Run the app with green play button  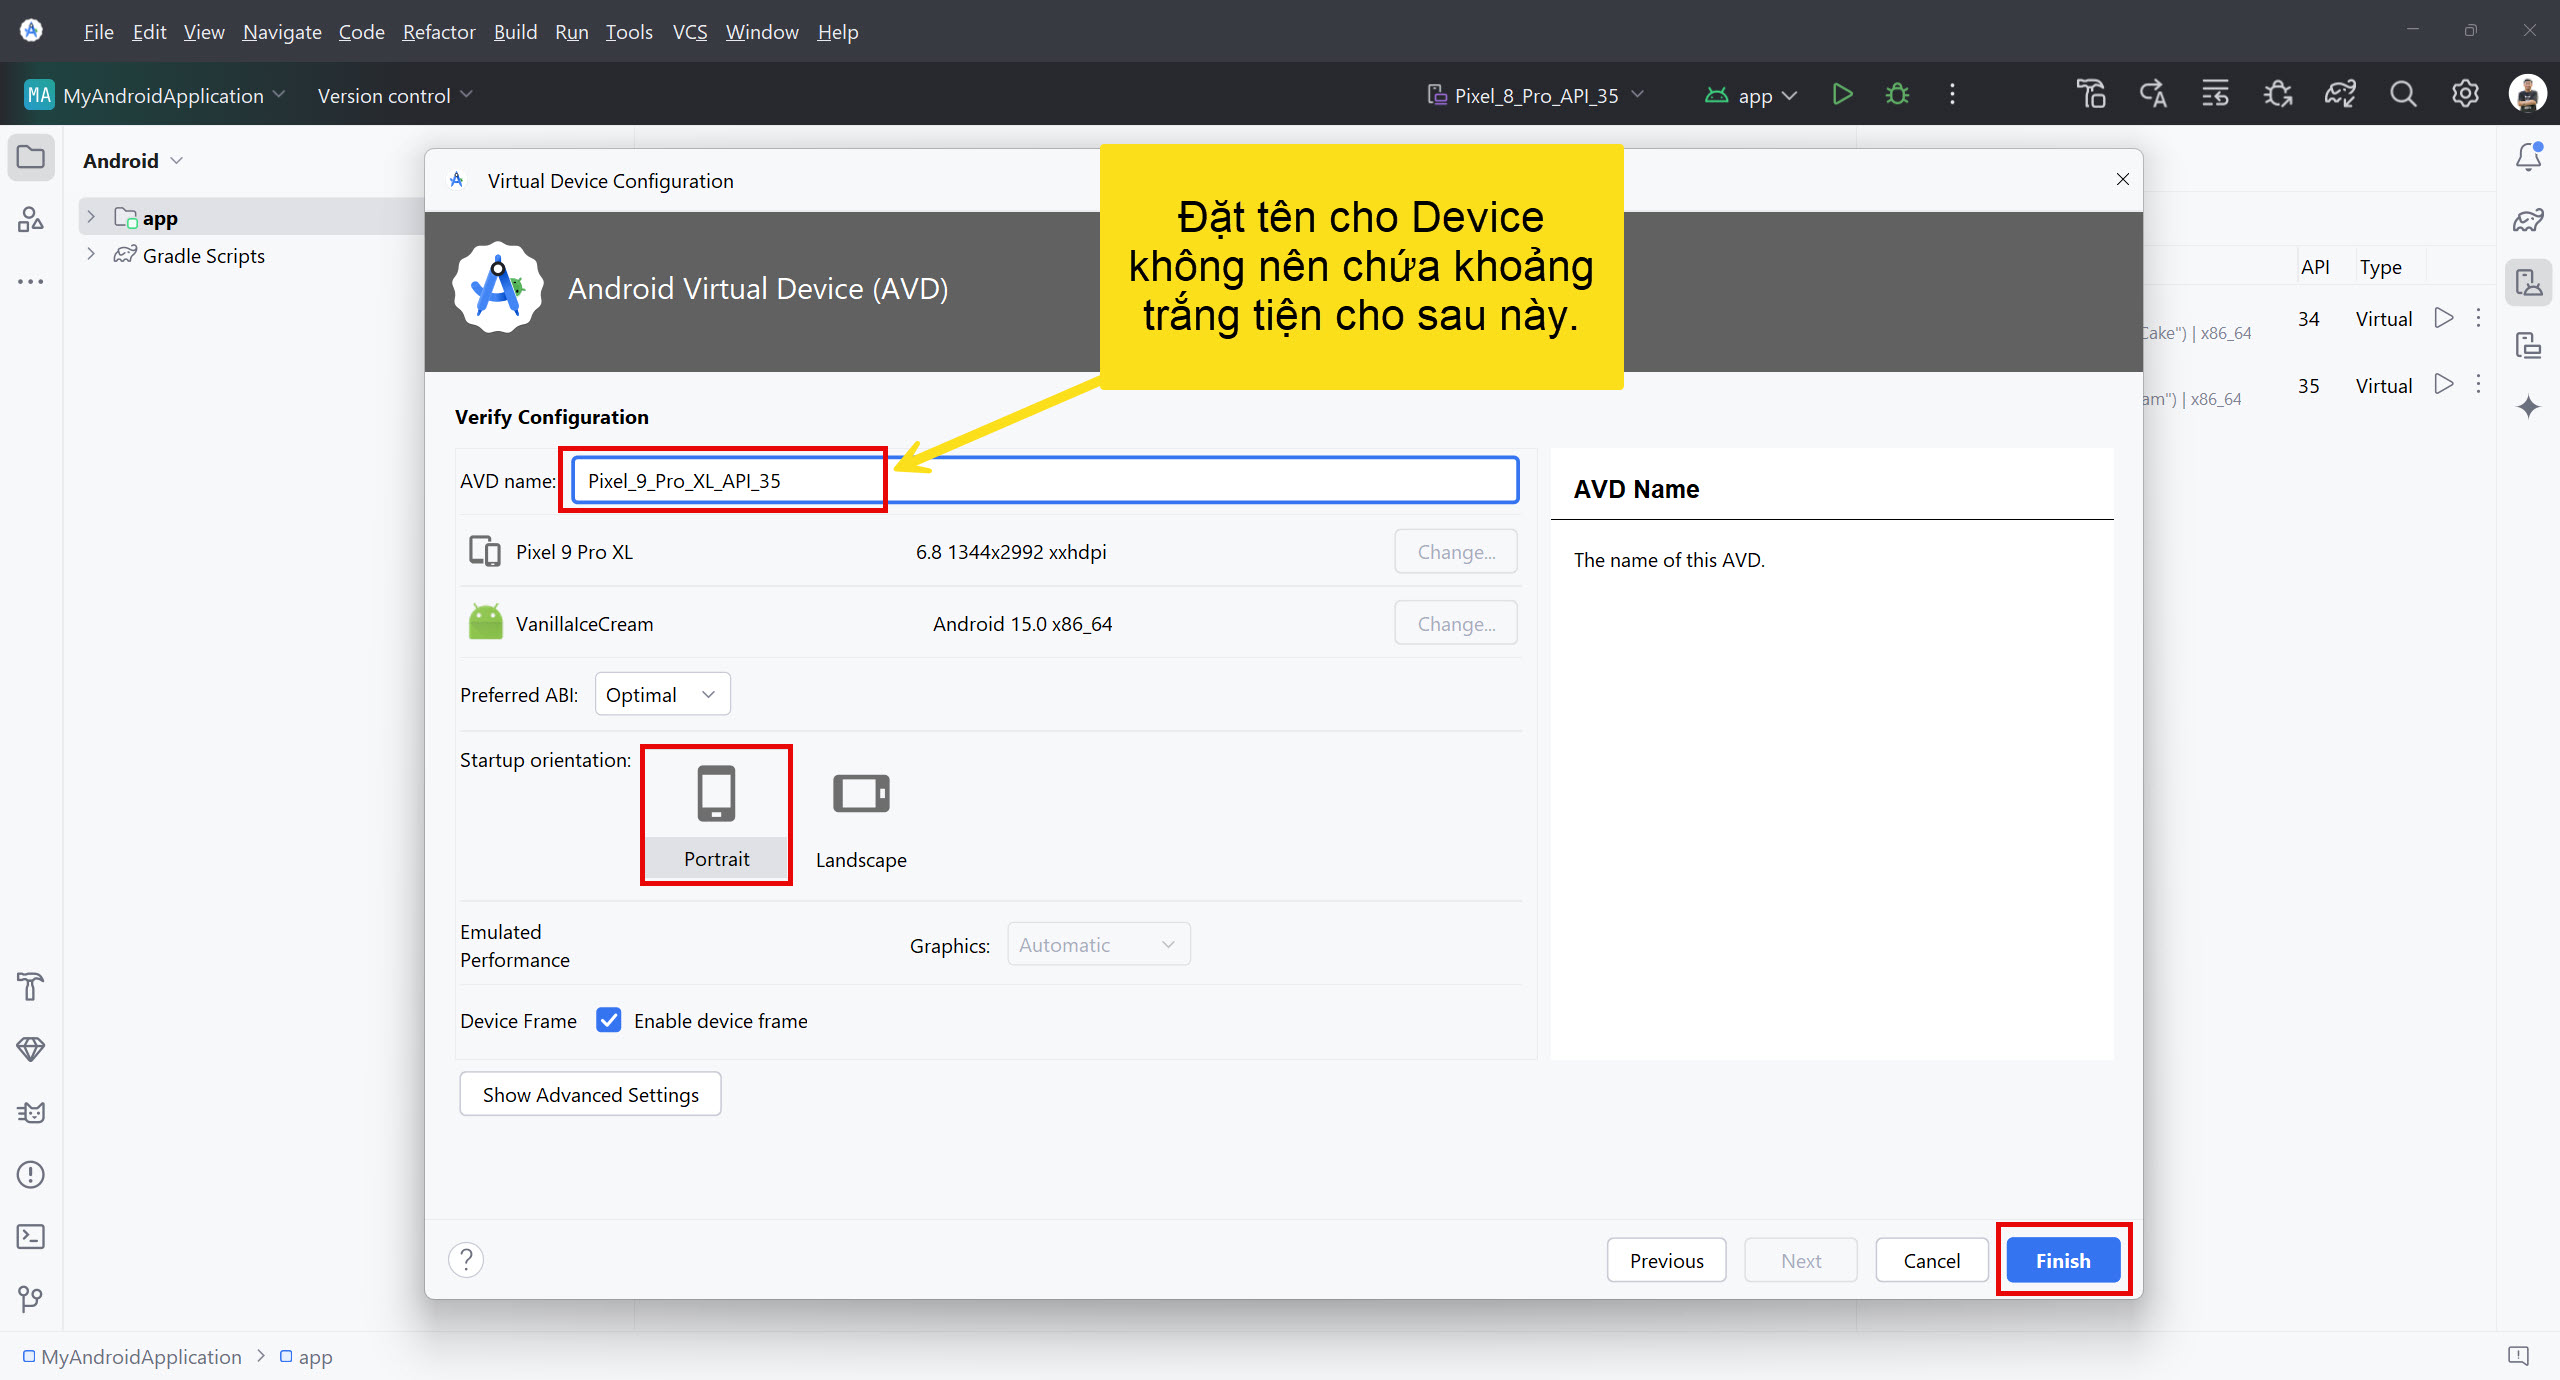[x=1842, y=95]
